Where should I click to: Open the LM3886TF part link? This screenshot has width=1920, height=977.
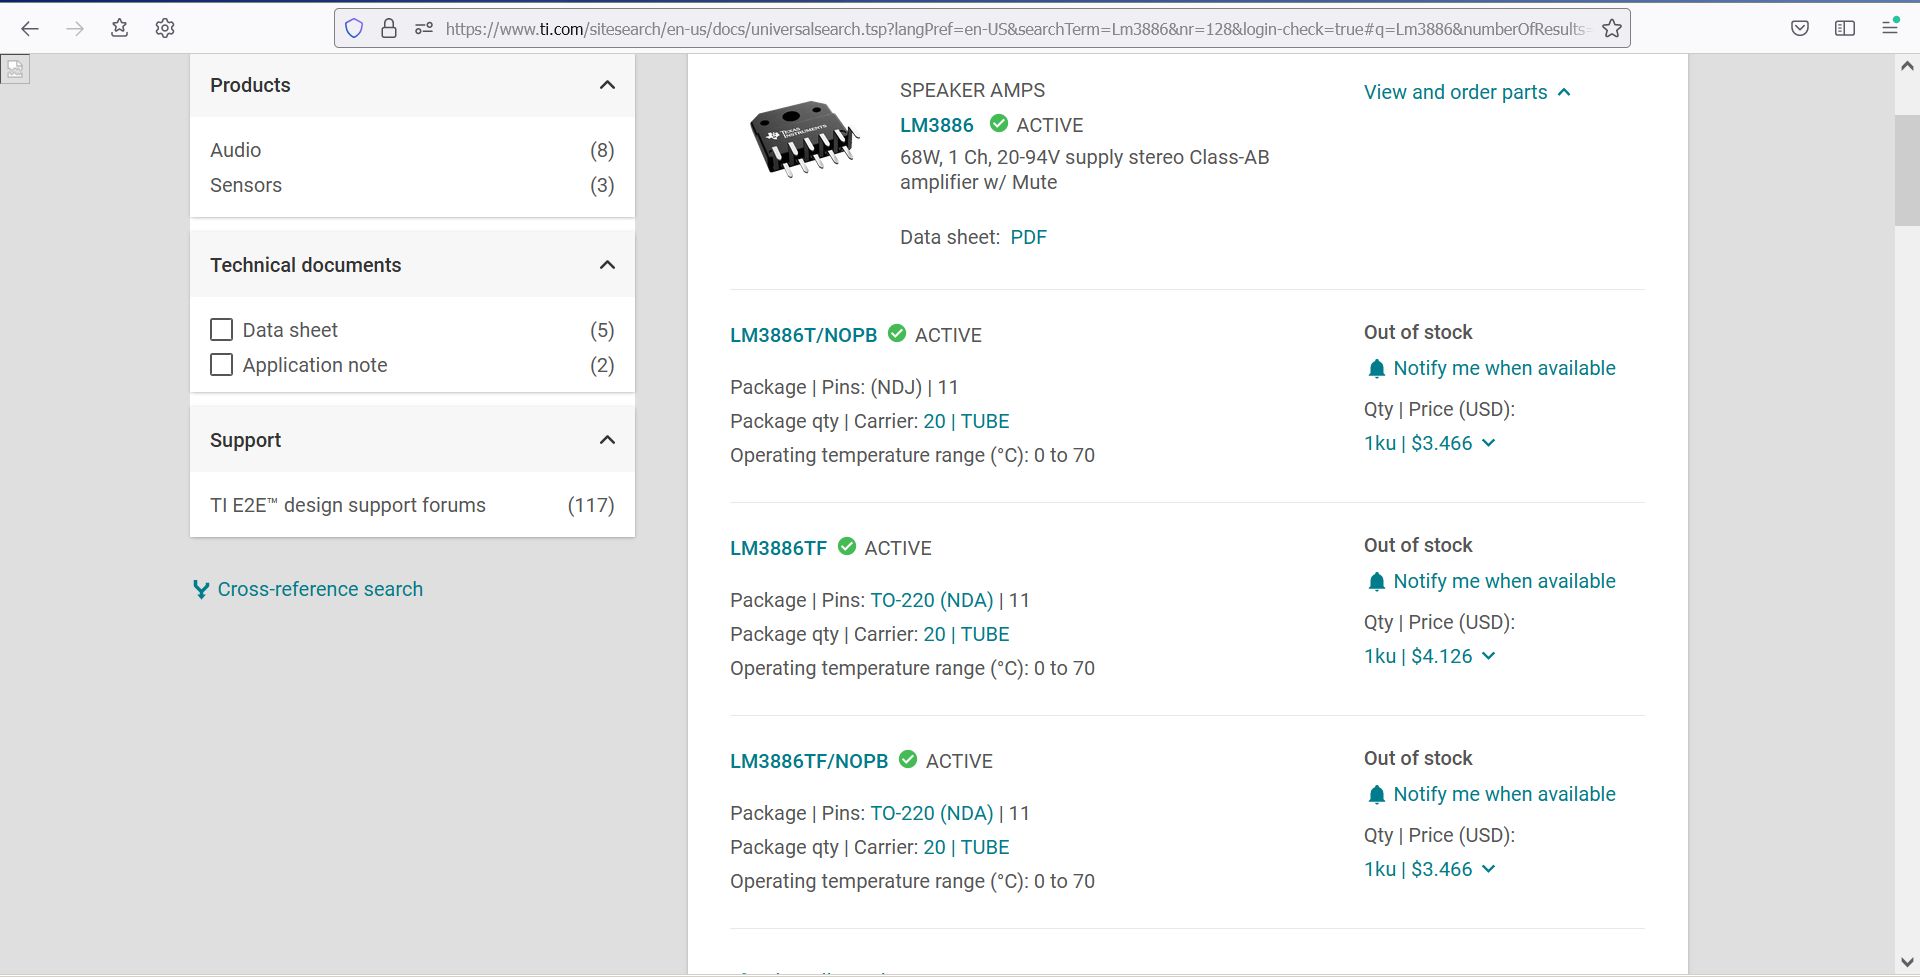click(x=778, y=548)
